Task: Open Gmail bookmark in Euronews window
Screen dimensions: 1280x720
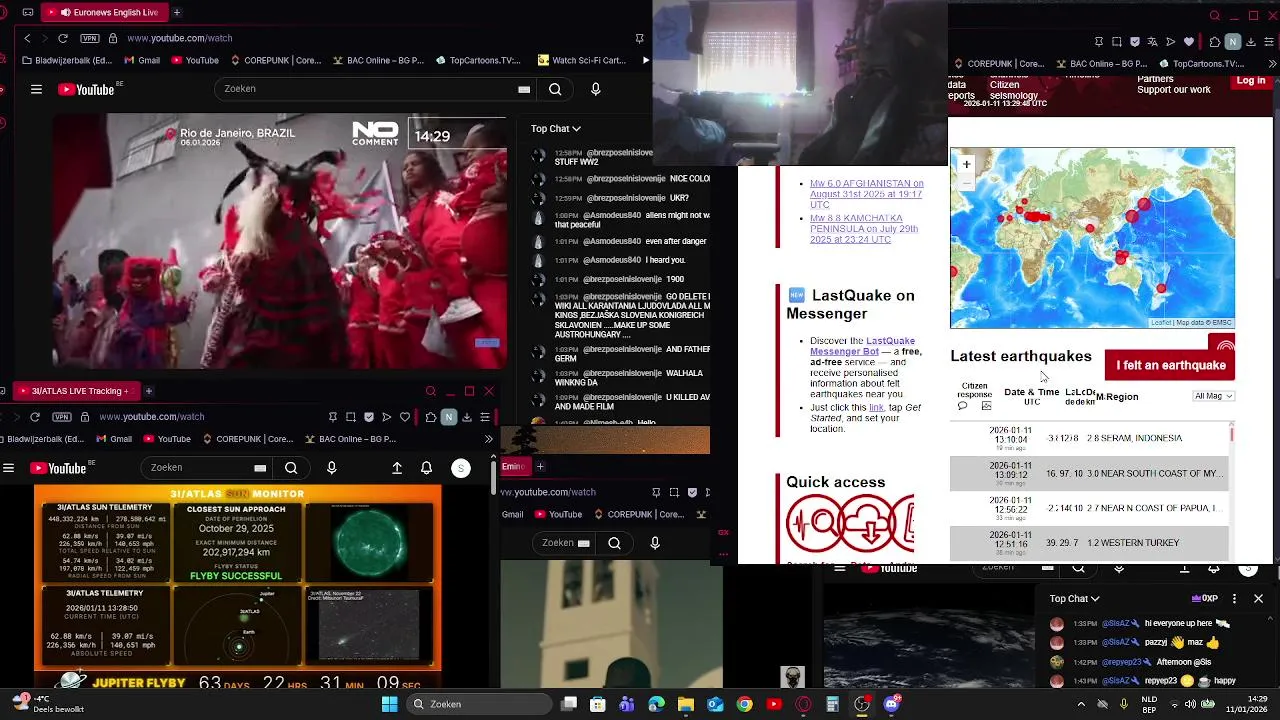Action: (141, 60)
